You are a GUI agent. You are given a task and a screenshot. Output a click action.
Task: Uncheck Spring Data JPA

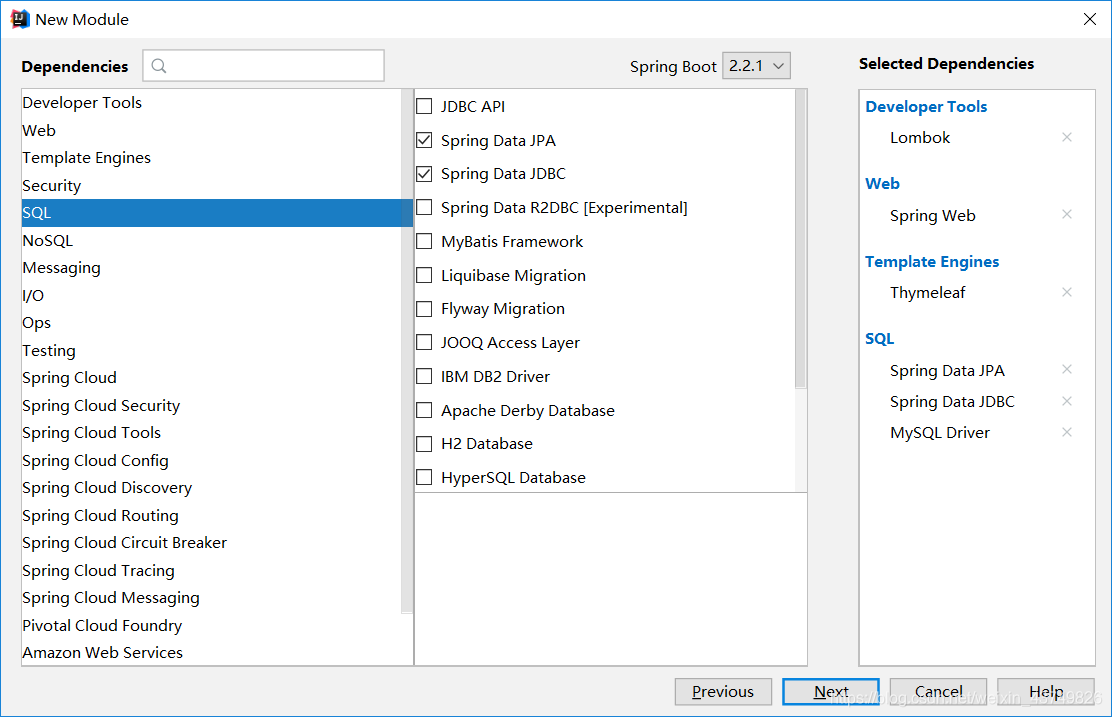pos(424,140)
